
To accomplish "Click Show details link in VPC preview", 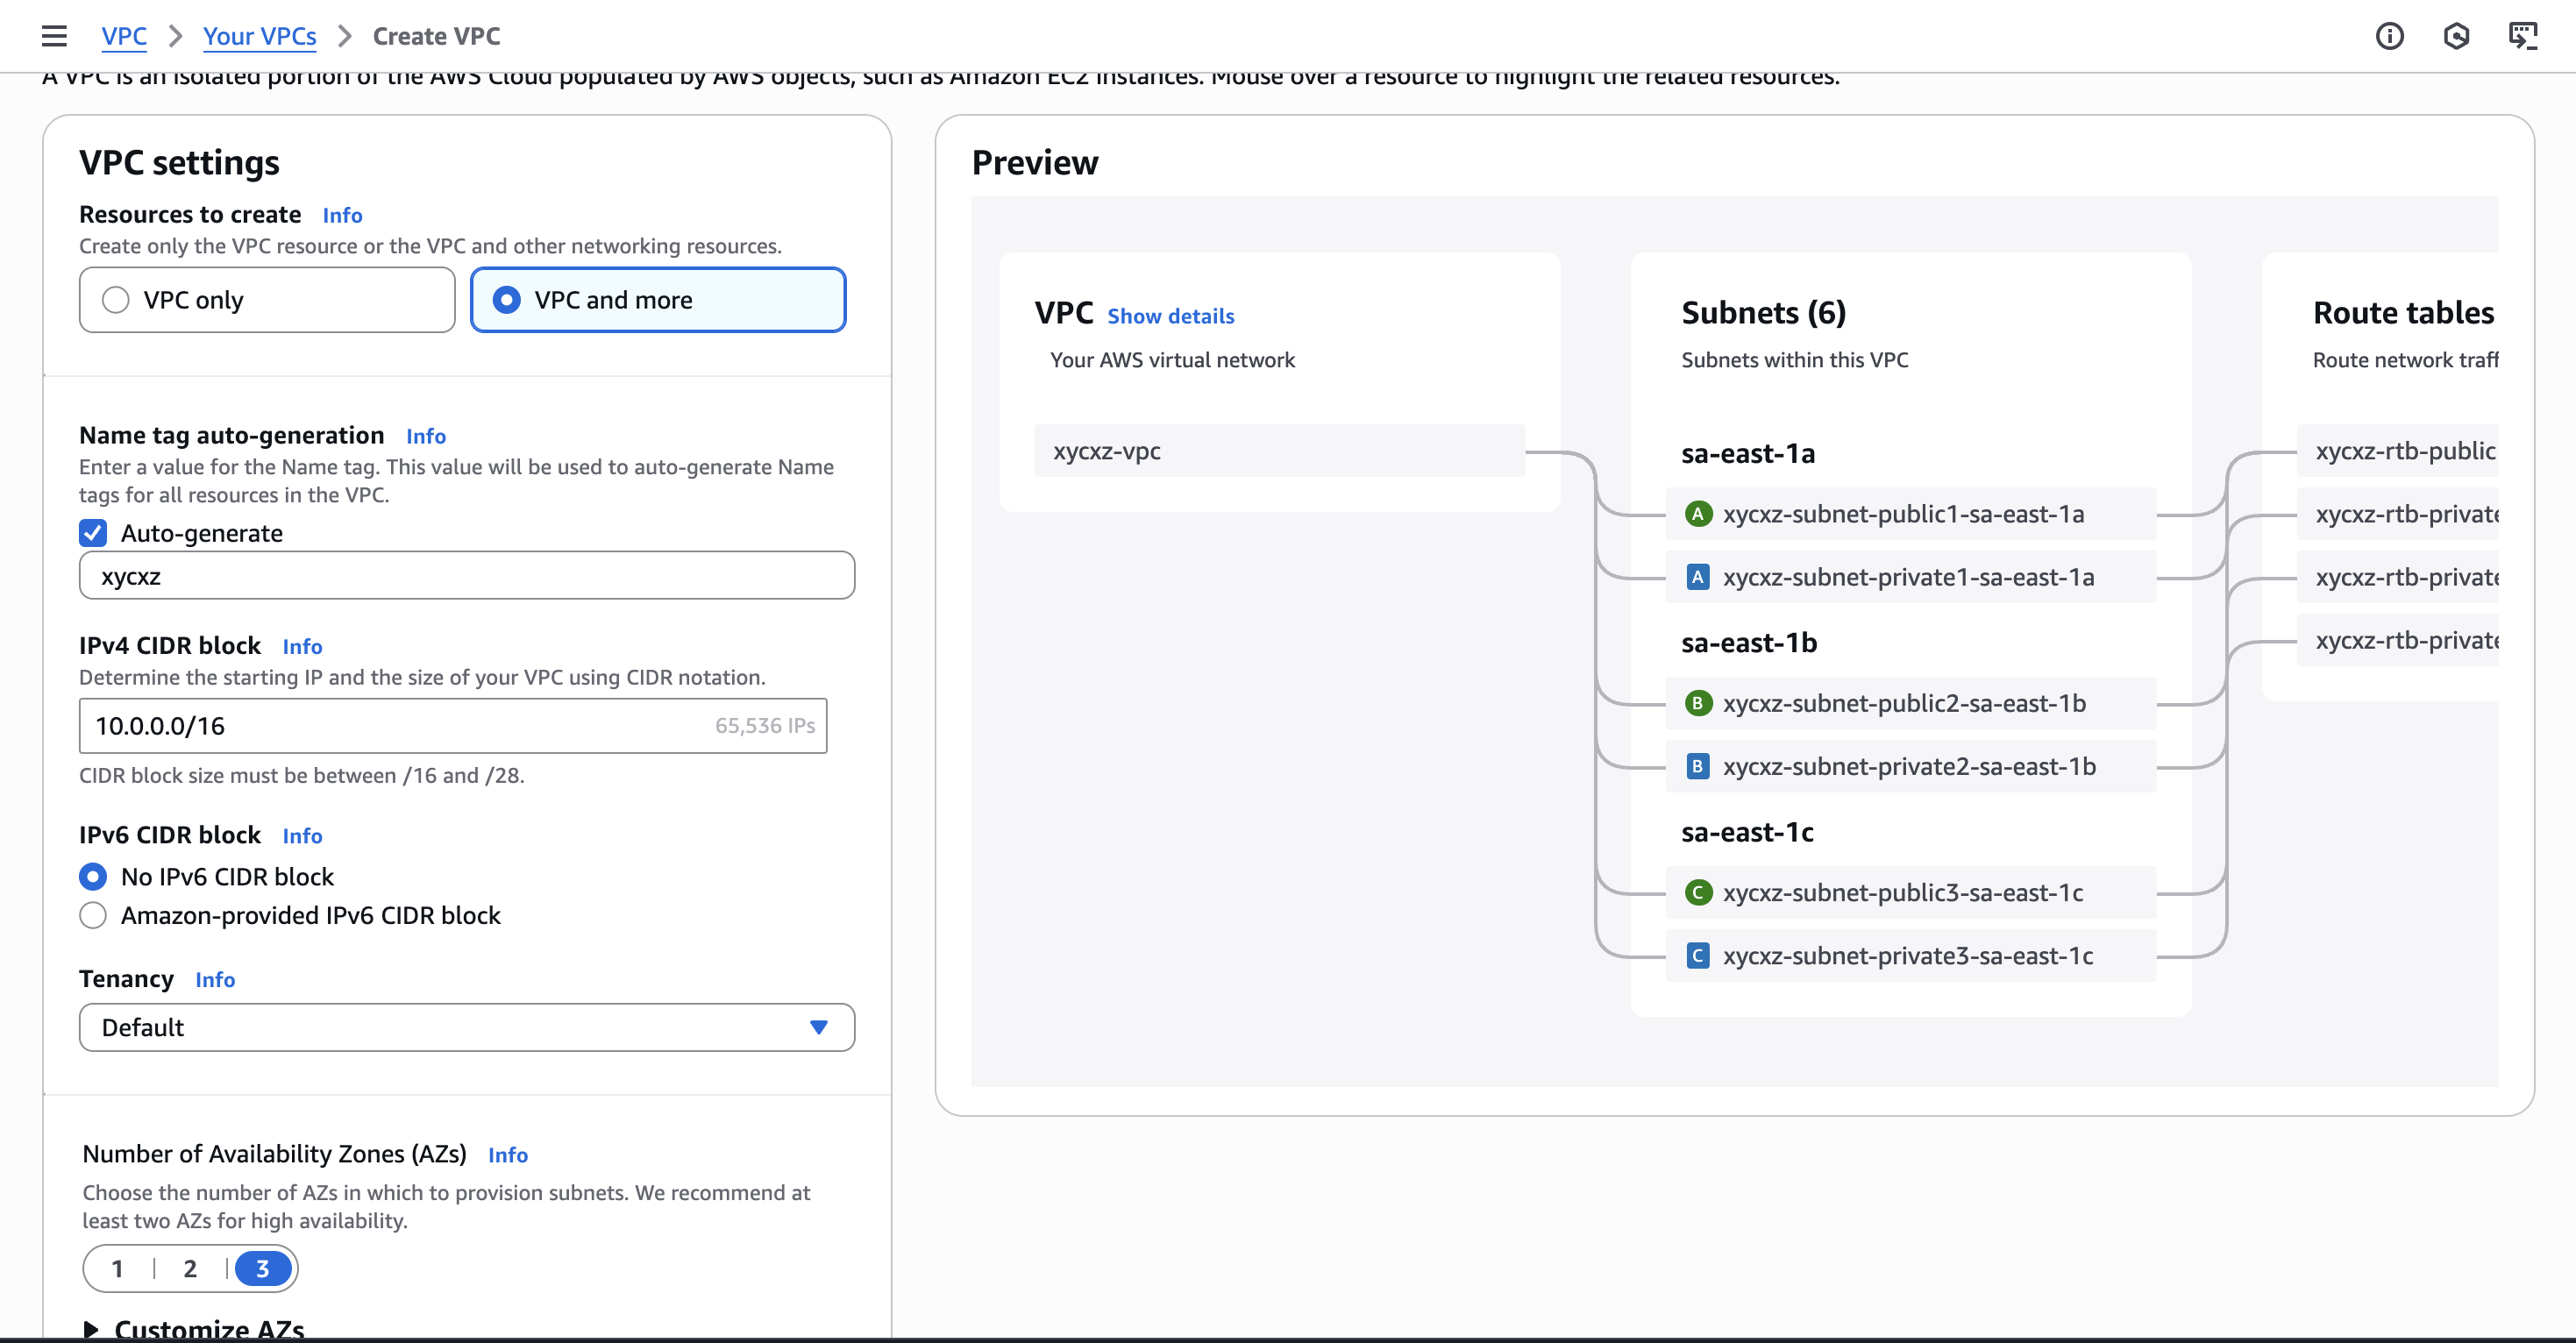I will click(1170, 316).
